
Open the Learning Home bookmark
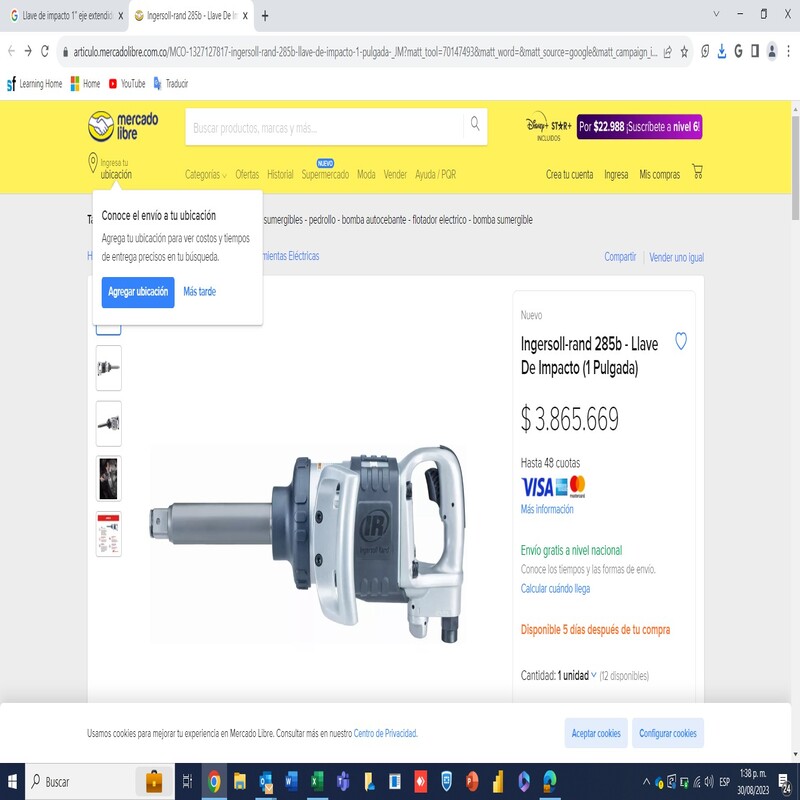pyautogui.click(x=35, y=84)
